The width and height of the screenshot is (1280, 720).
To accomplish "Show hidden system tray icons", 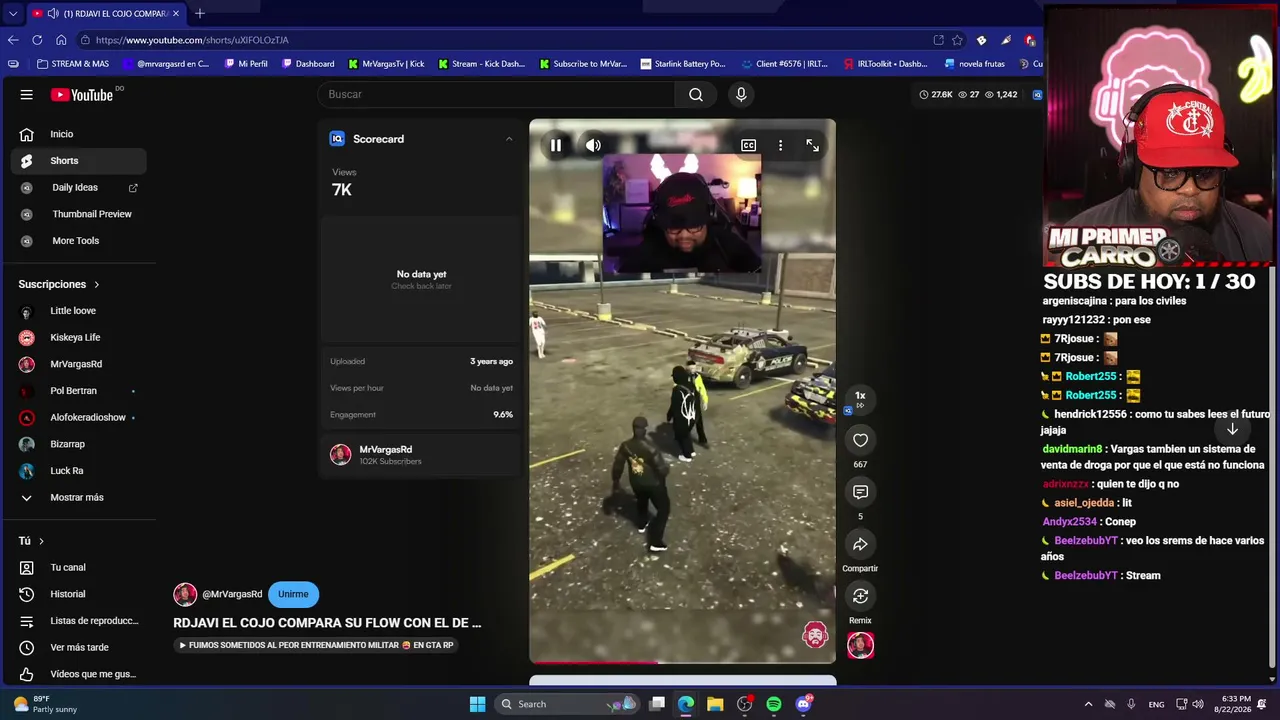I will (x=1088, y=704).
